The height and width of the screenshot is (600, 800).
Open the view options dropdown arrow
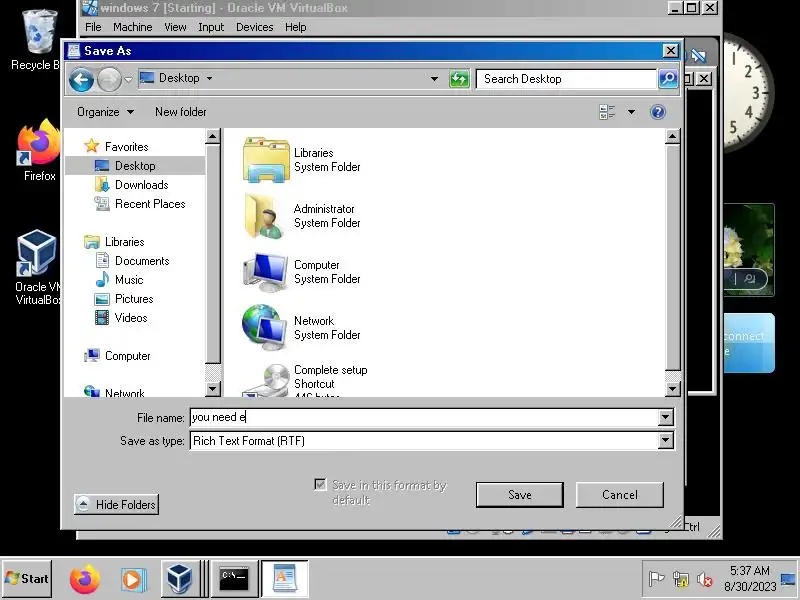(631, 112)
